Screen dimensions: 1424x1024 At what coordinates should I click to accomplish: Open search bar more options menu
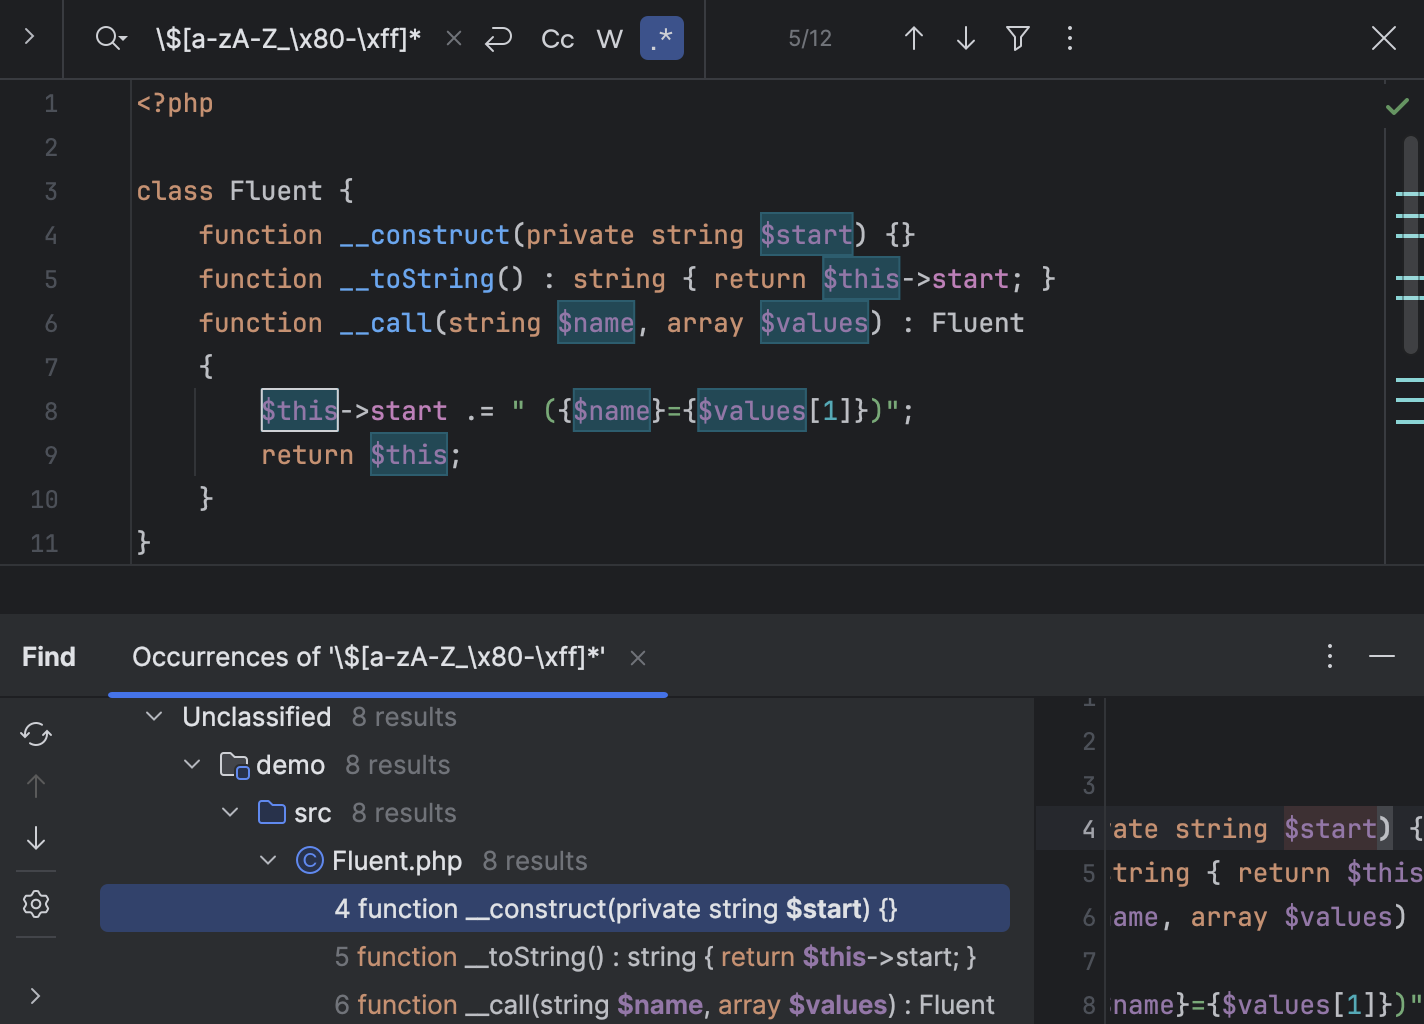pyautogui.click(x=1069, y=39)
